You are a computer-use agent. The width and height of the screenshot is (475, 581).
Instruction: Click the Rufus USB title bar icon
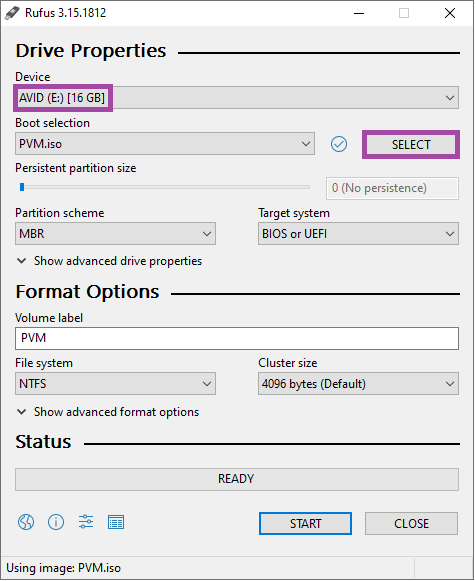[12, 13]
